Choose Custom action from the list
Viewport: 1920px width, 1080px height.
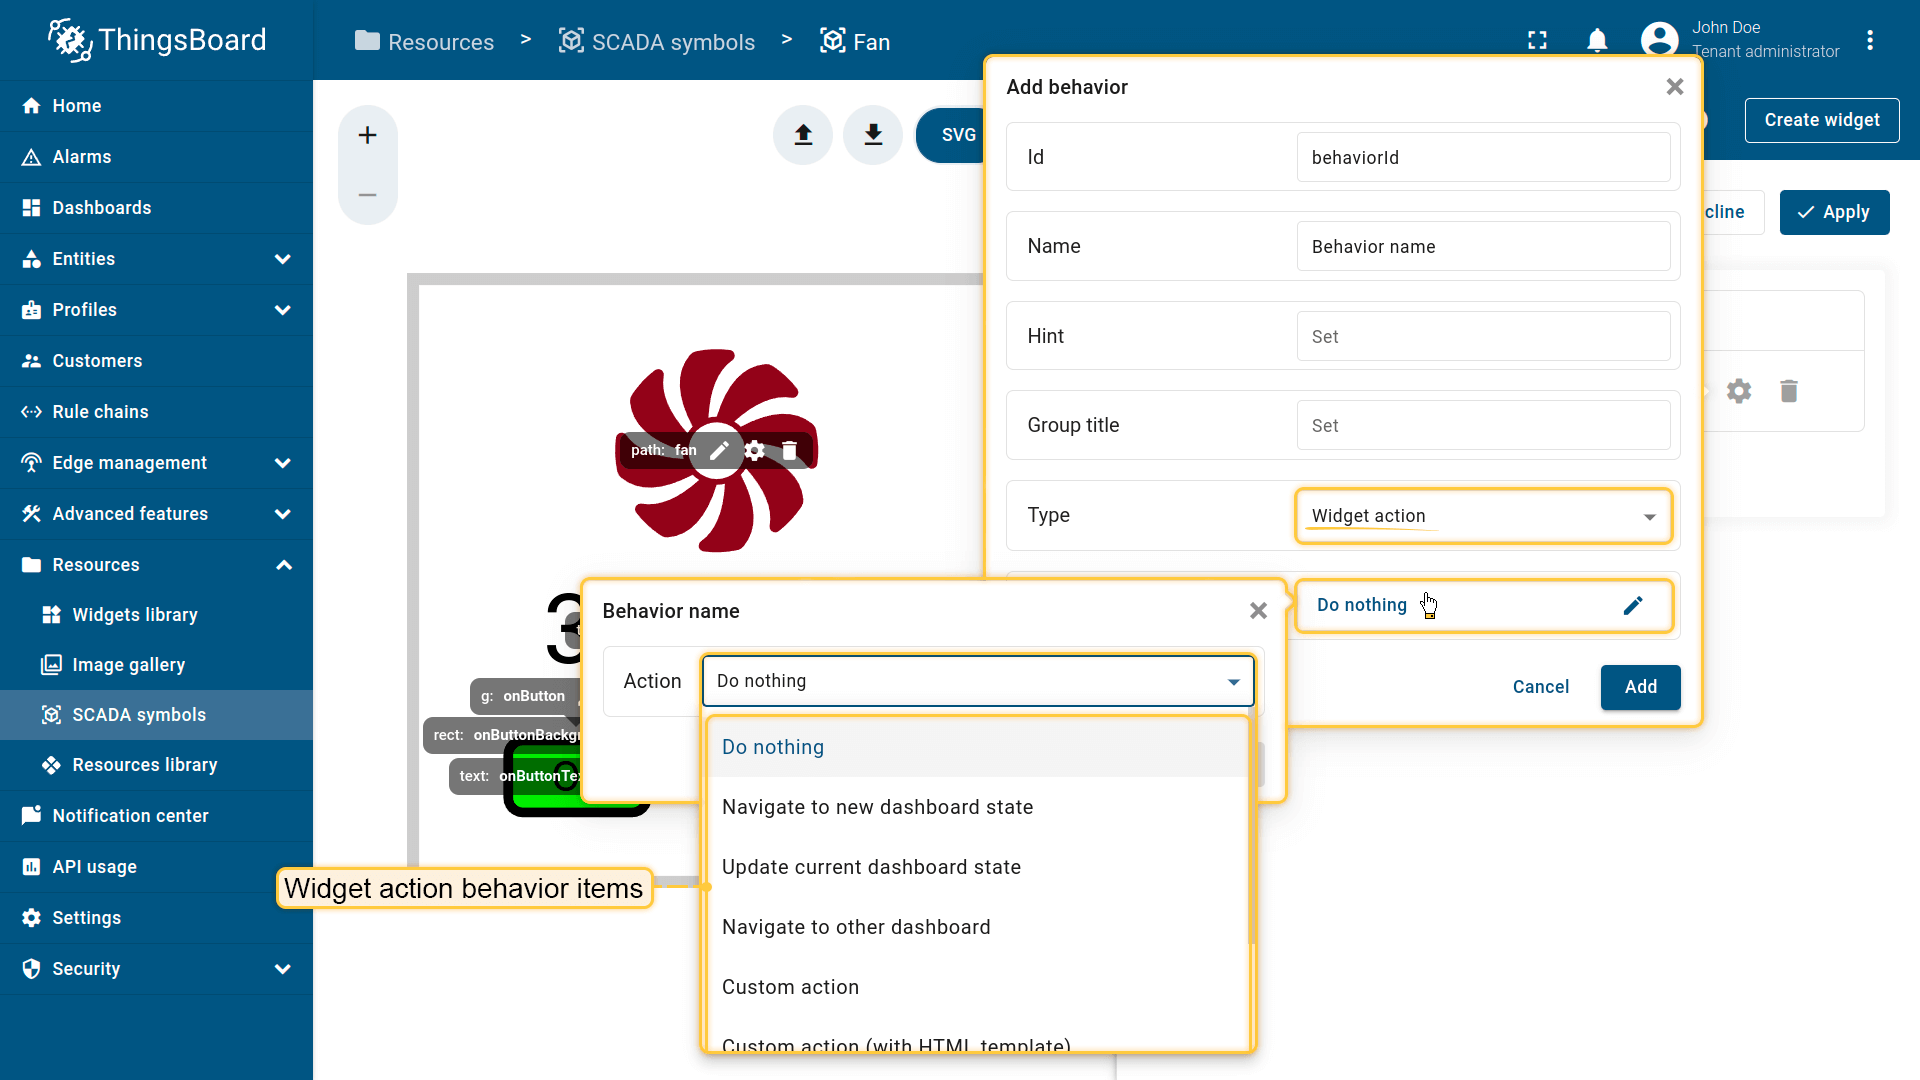790,987
